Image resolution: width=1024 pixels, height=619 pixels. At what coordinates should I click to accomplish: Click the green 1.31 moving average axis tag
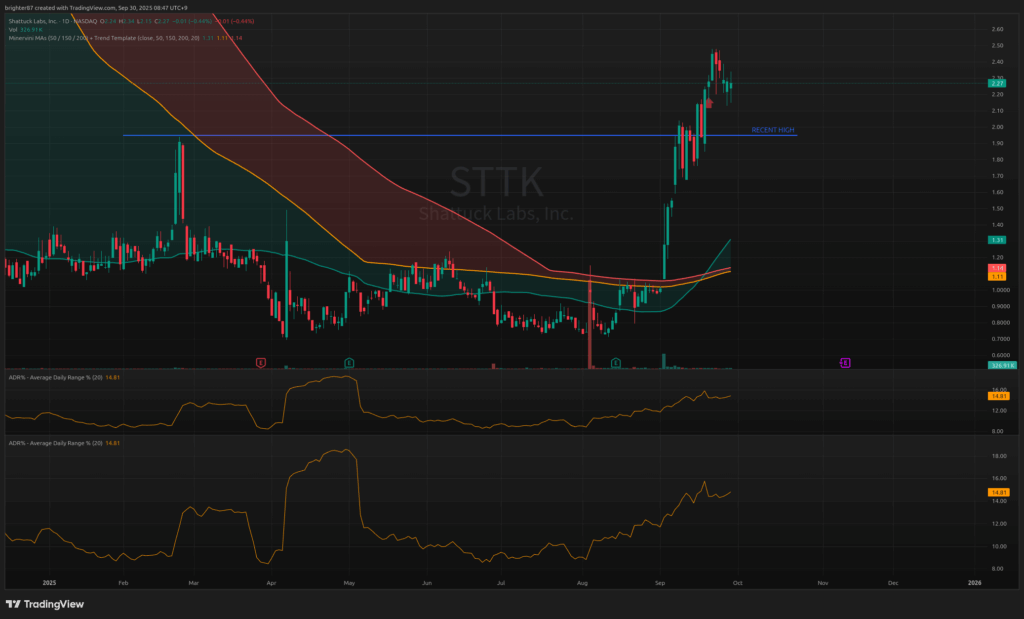click(997, 240)
